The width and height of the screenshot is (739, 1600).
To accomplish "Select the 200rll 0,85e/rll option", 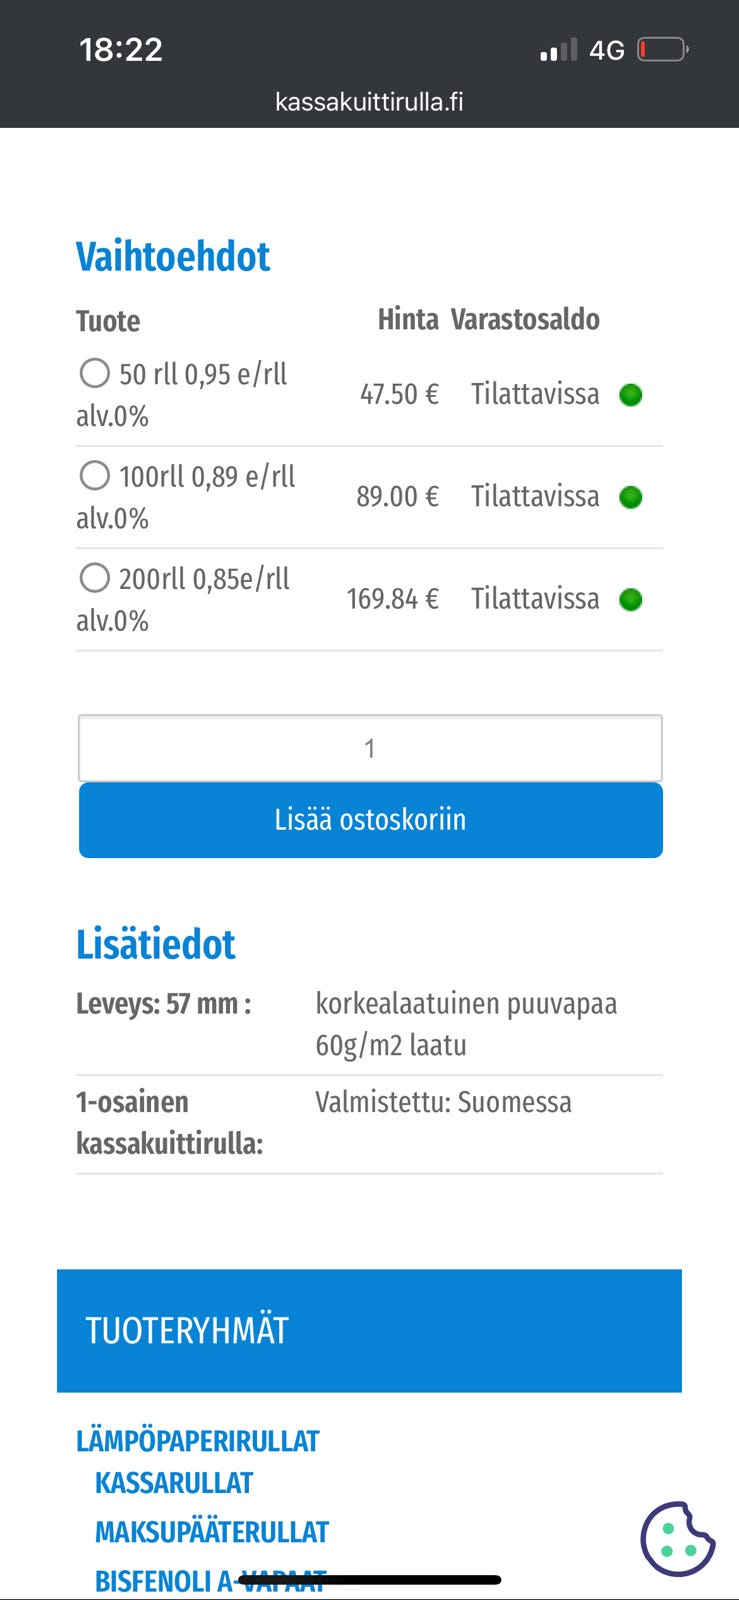I will [95, 577].
